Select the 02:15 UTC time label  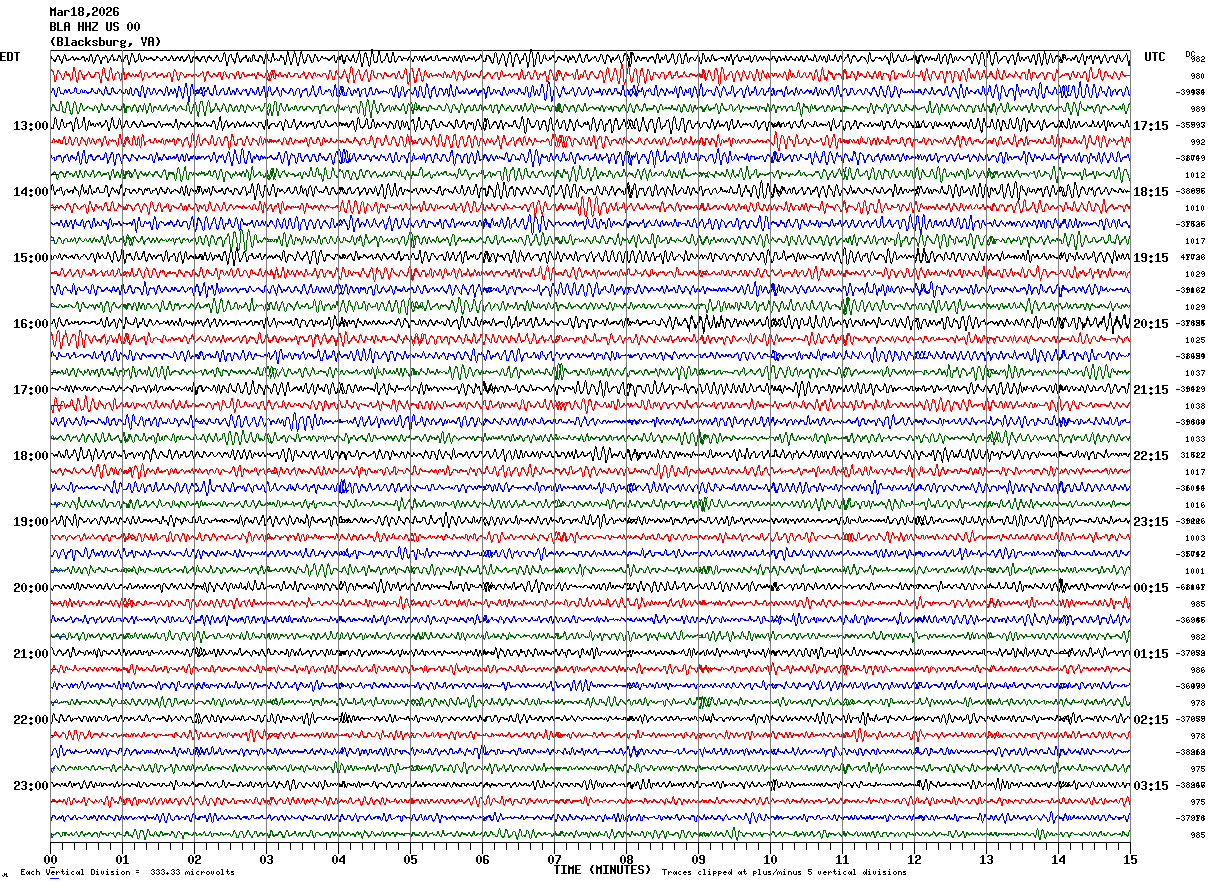(1151, 720)
